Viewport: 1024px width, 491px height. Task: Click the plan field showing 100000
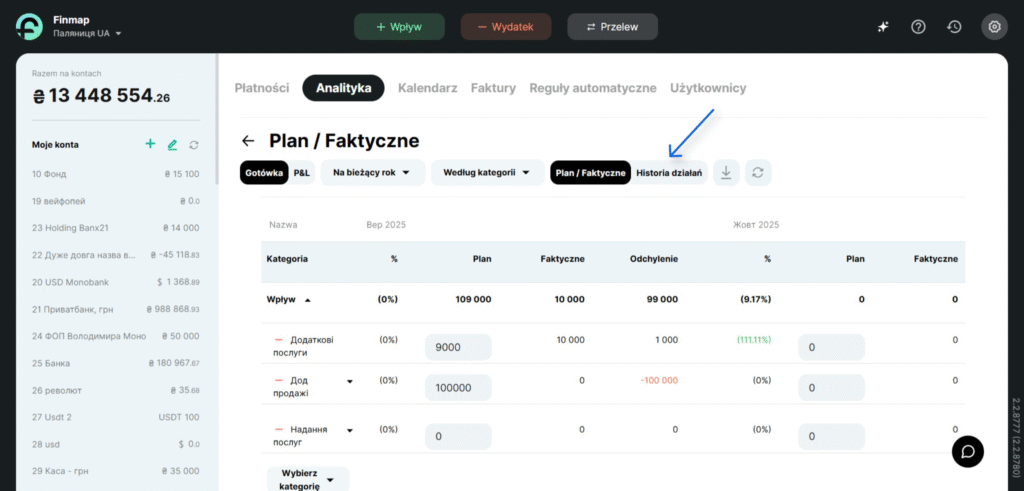coord(457,388)
